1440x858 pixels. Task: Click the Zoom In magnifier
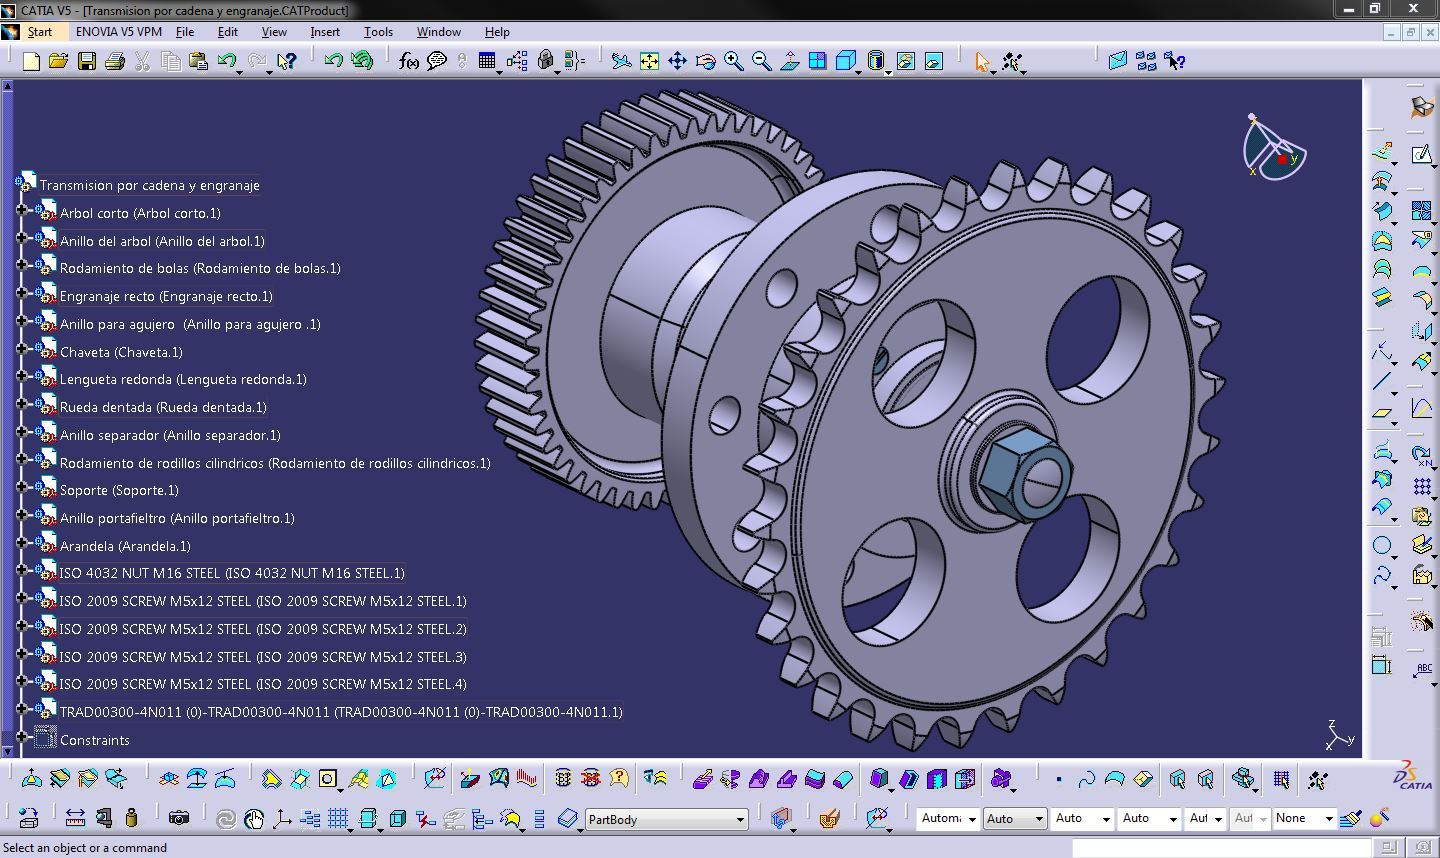733,62
